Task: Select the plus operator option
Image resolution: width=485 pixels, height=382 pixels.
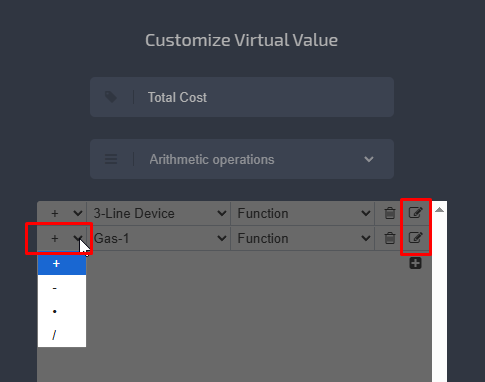Action: (x=62, y=264)
